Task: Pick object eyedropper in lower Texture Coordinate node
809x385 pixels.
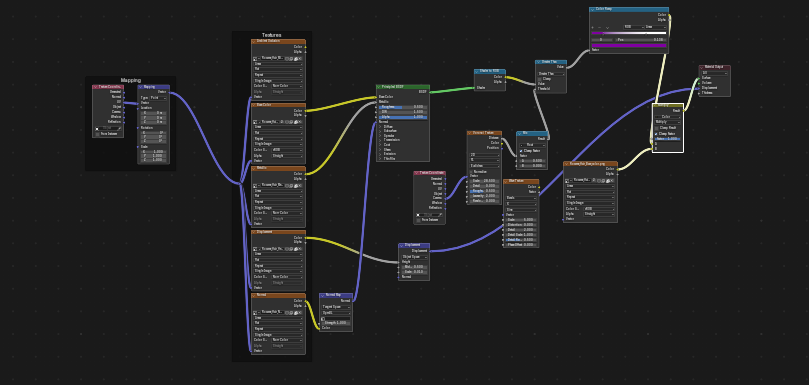Action: tap(441, 214)
